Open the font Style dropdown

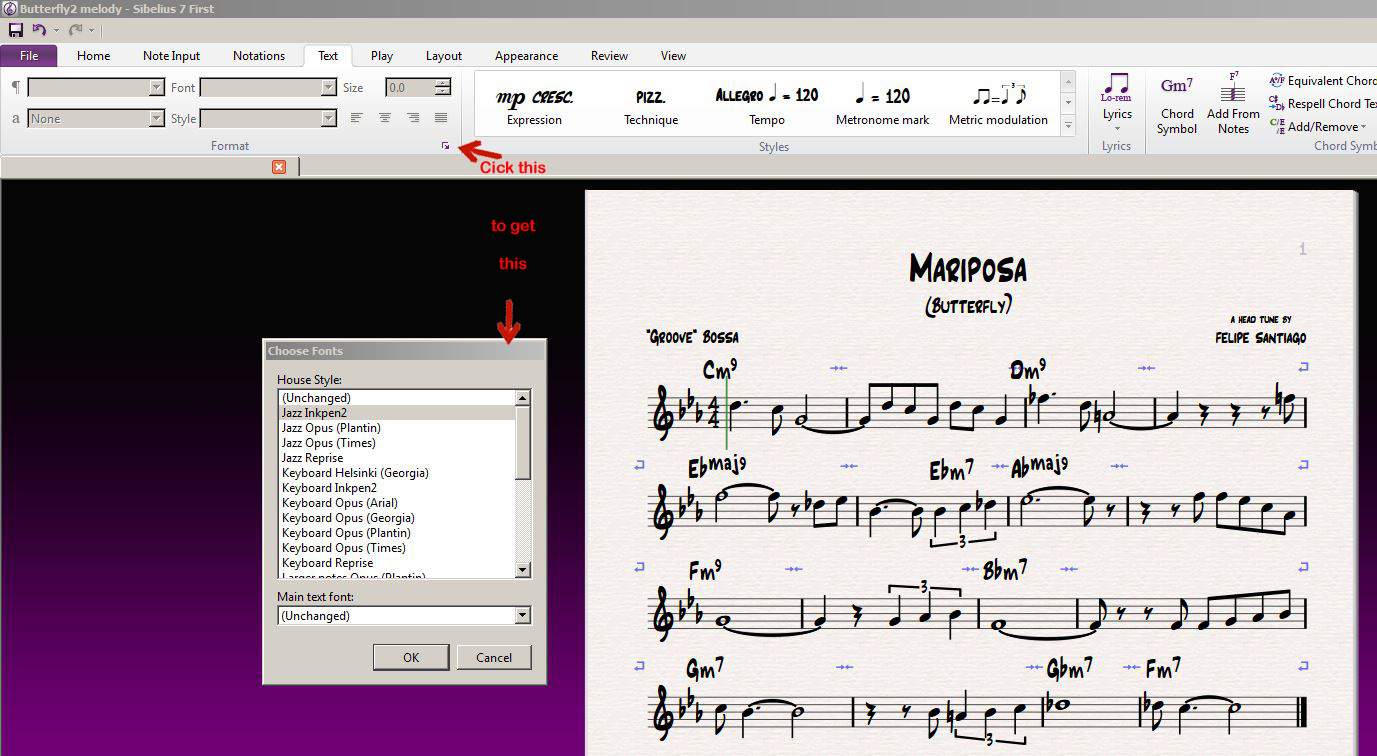point(328,119)
